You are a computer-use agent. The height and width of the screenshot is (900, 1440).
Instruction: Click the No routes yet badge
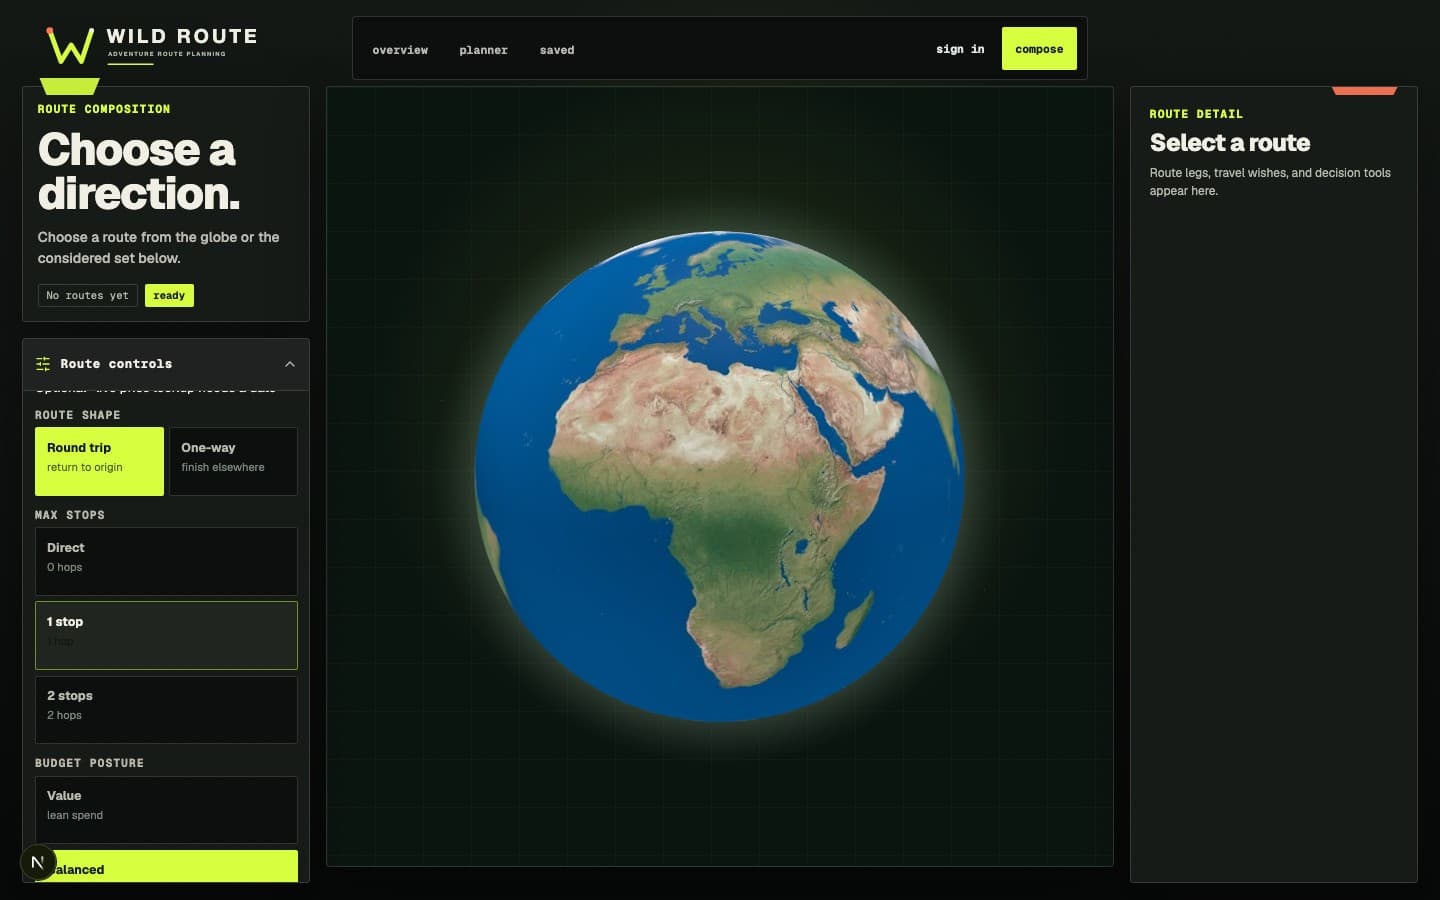point(88,295)
